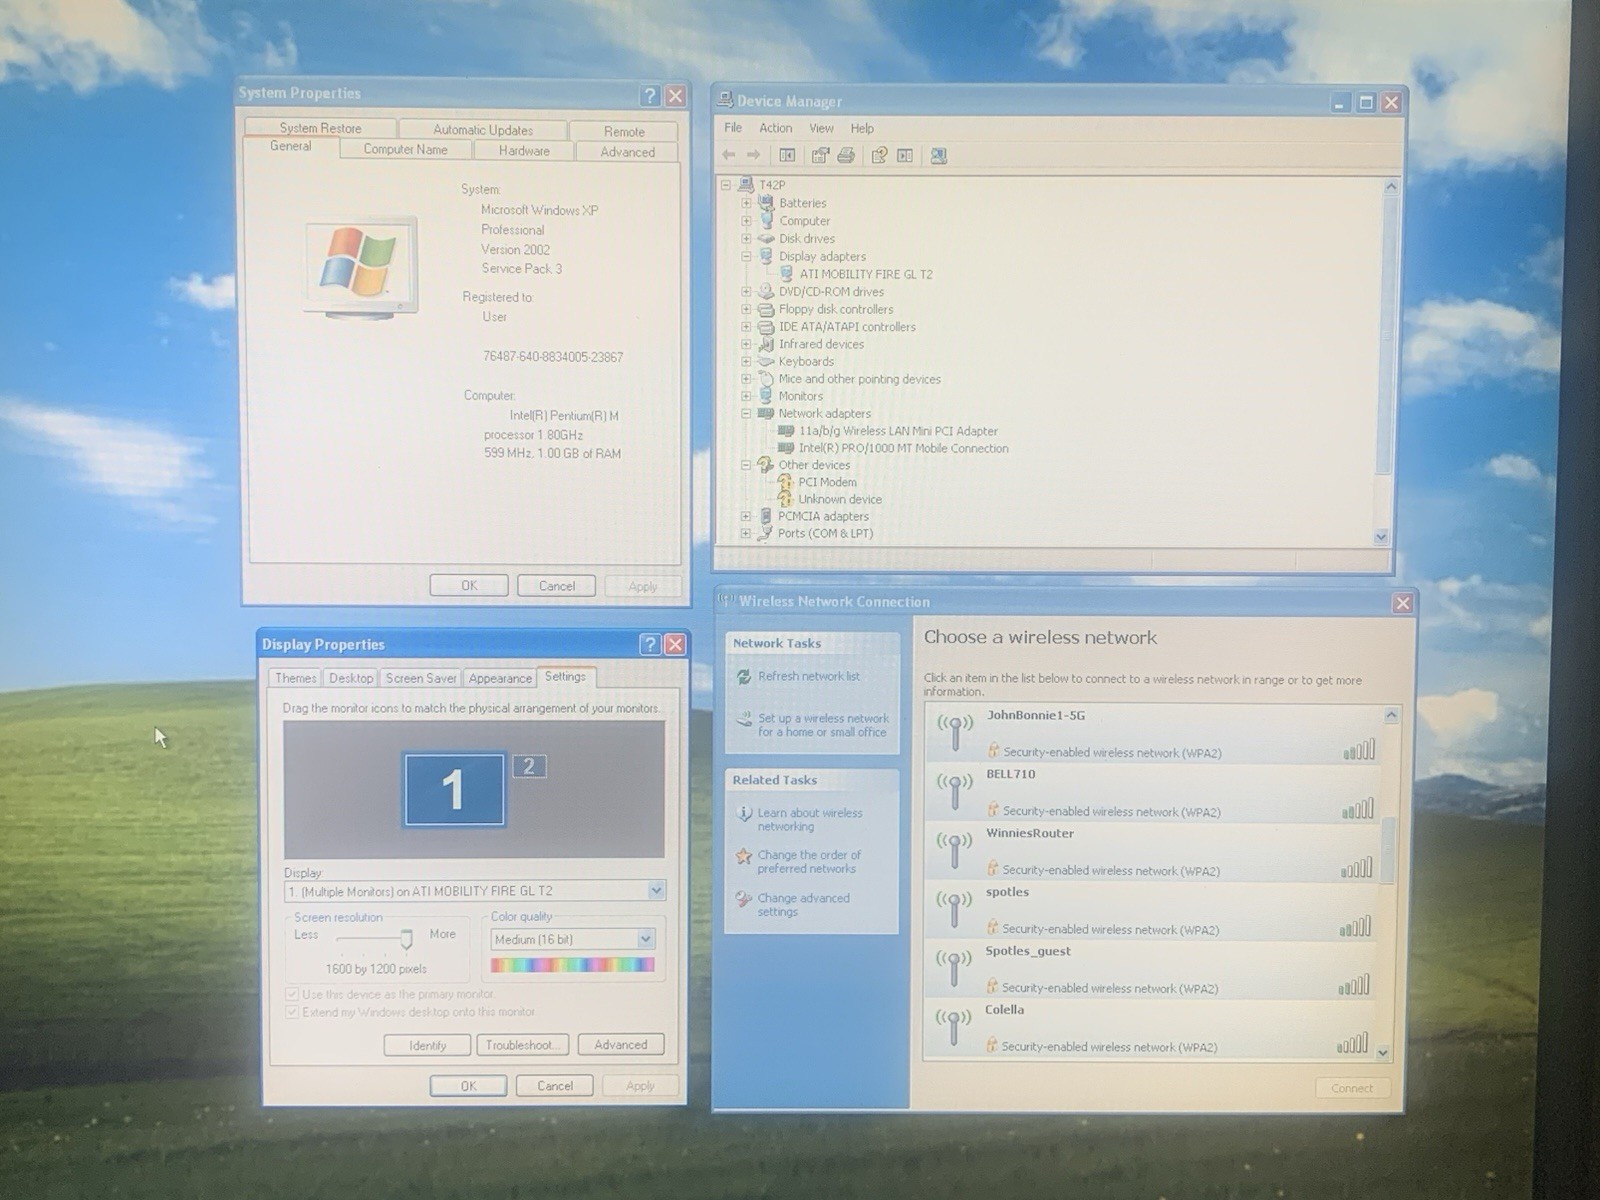The image size is (1600, 1200).
Task: Select the DVD/CD-ROM drives icon
Action: [766, 291]
